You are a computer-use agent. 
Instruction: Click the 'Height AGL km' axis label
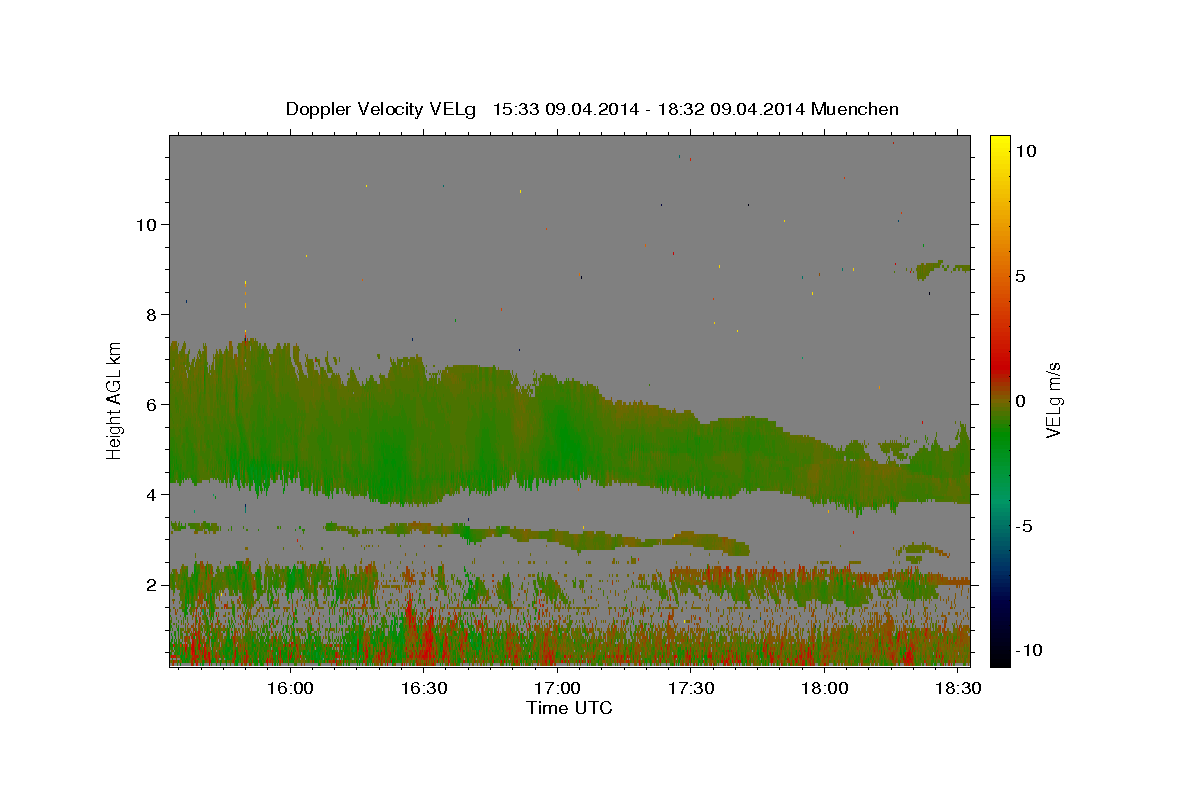click(x=115, y=400)
